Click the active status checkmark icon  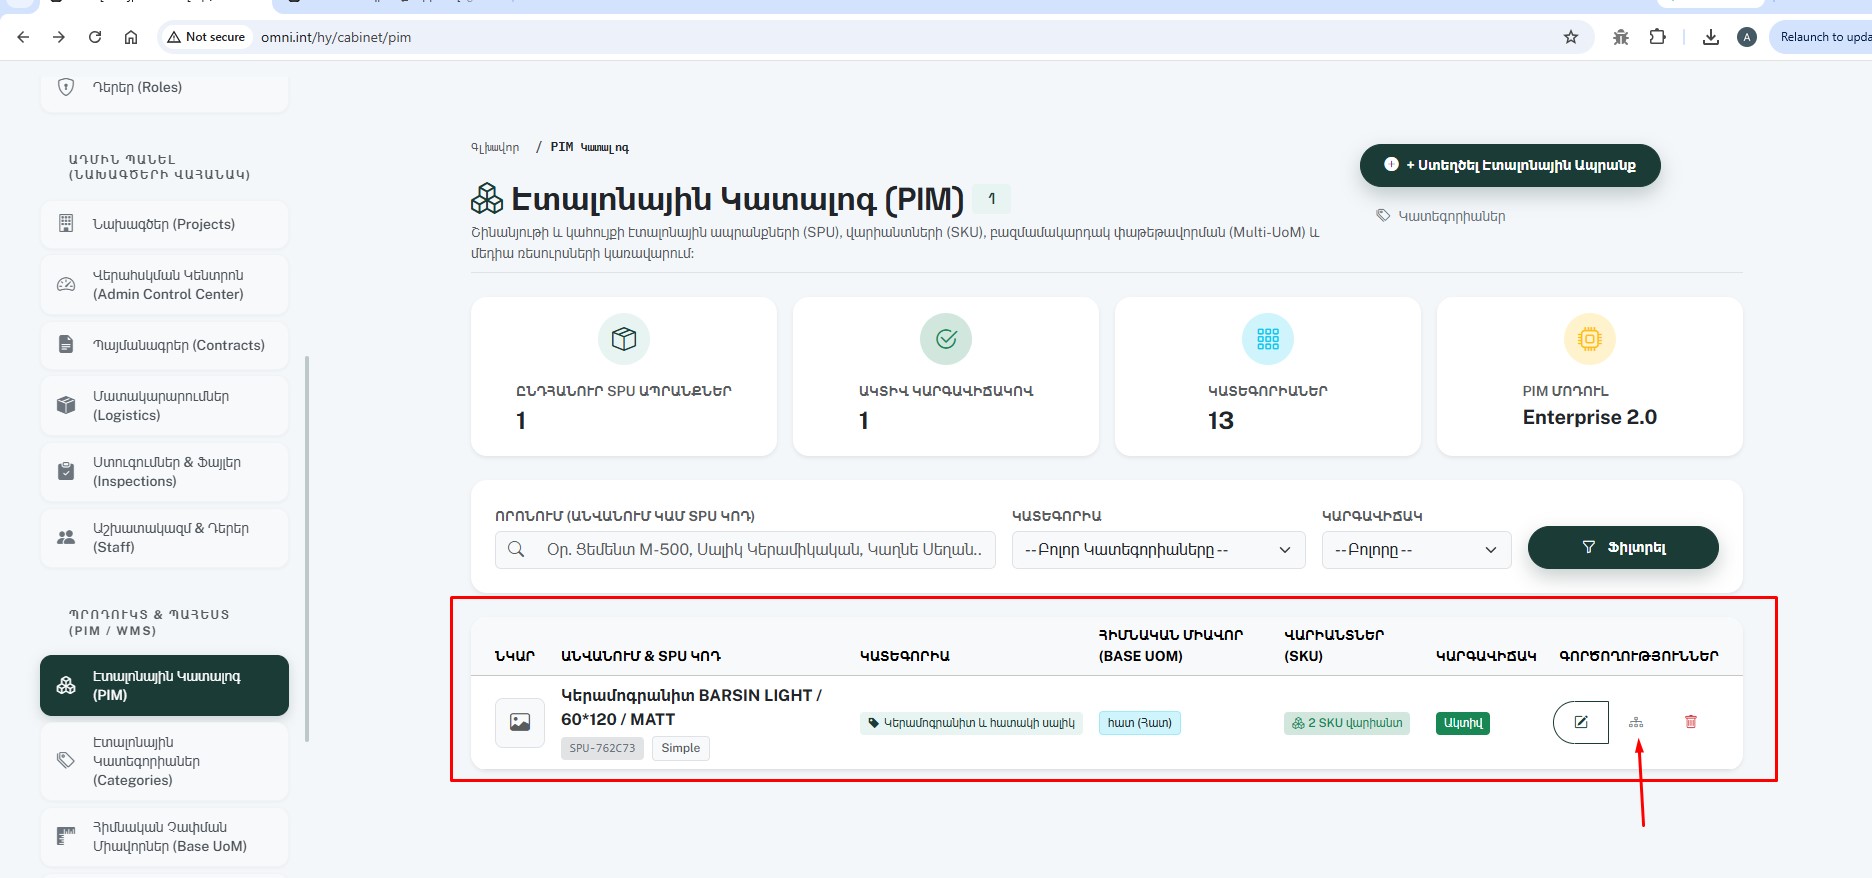[x=946, y=339]
